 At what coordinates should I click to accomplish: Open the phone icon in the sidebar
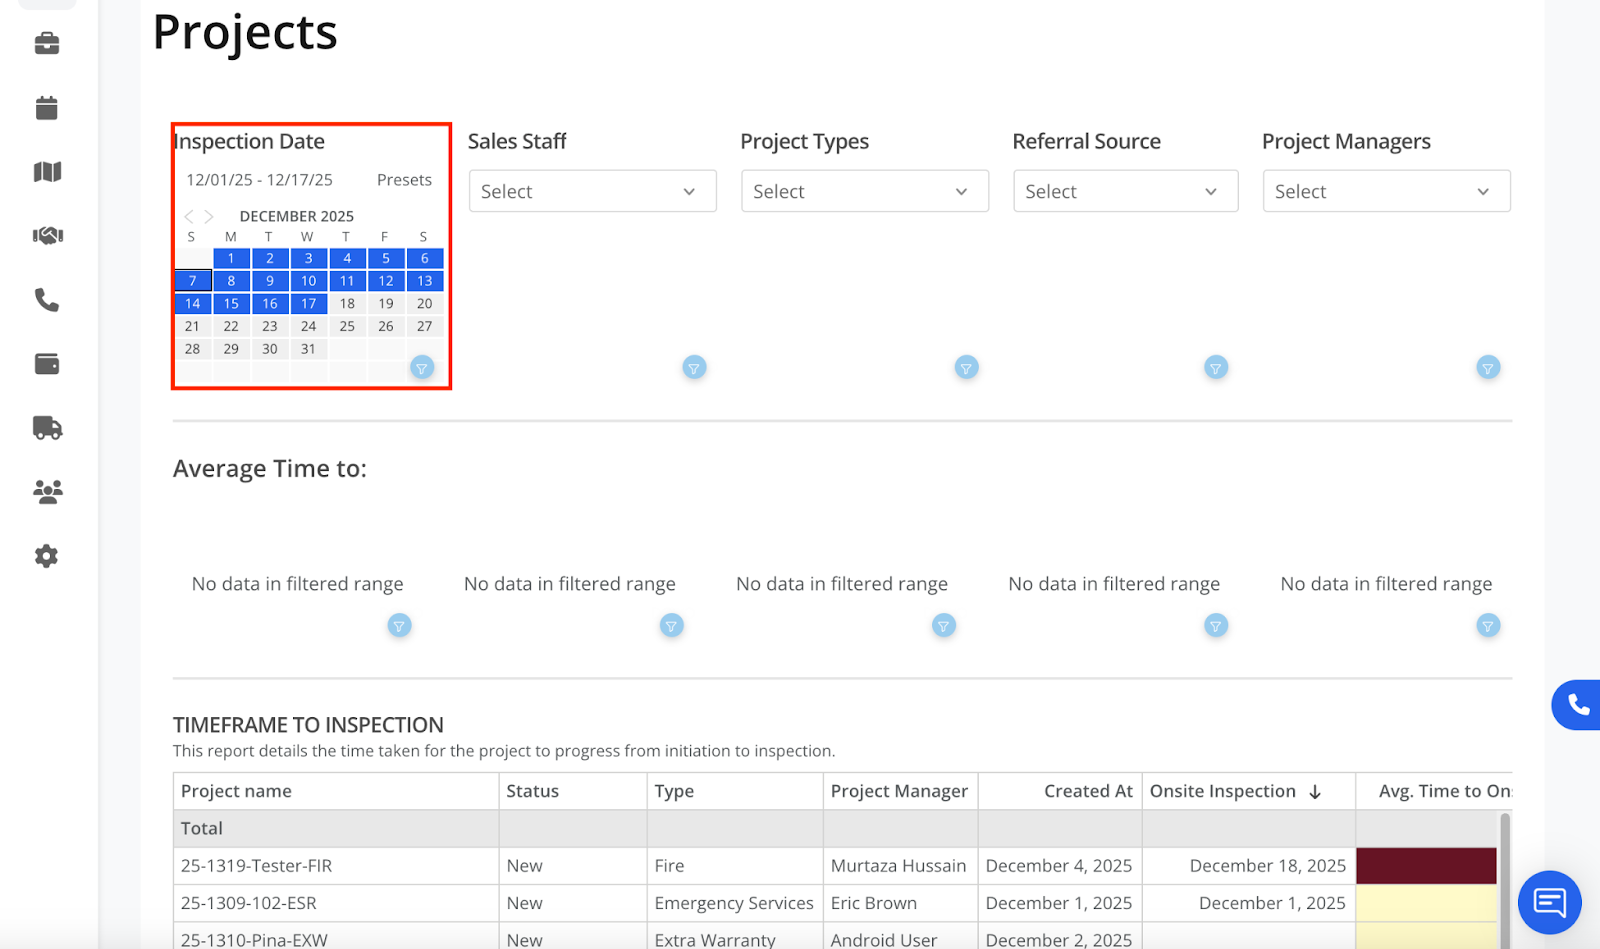(x=47, y=300)
